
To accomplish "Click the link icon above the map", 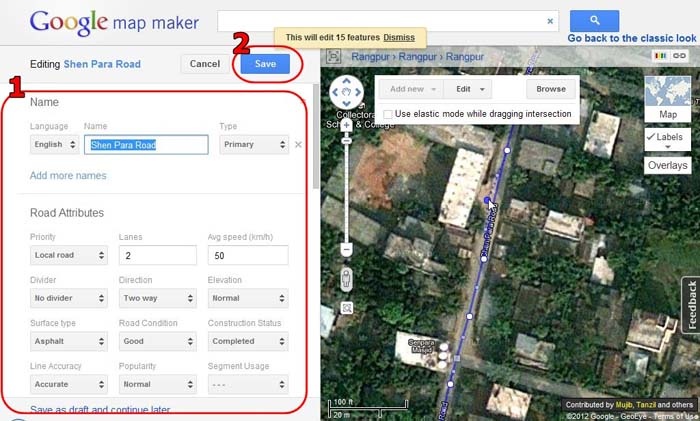I will pos(679,56).
